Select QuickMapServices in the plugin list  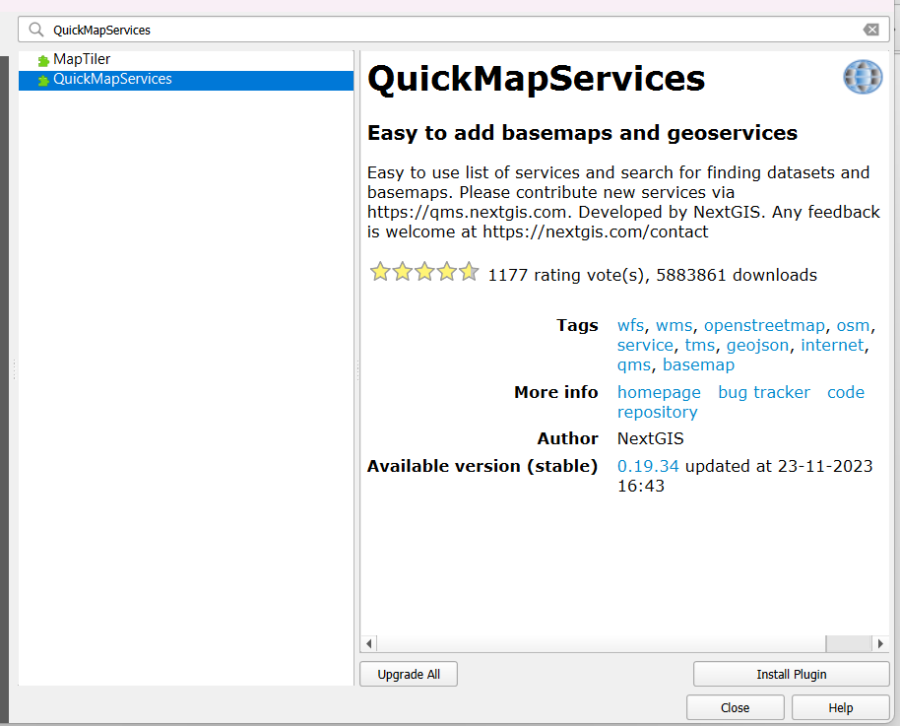pyautogui.click(x=112, y=79)
